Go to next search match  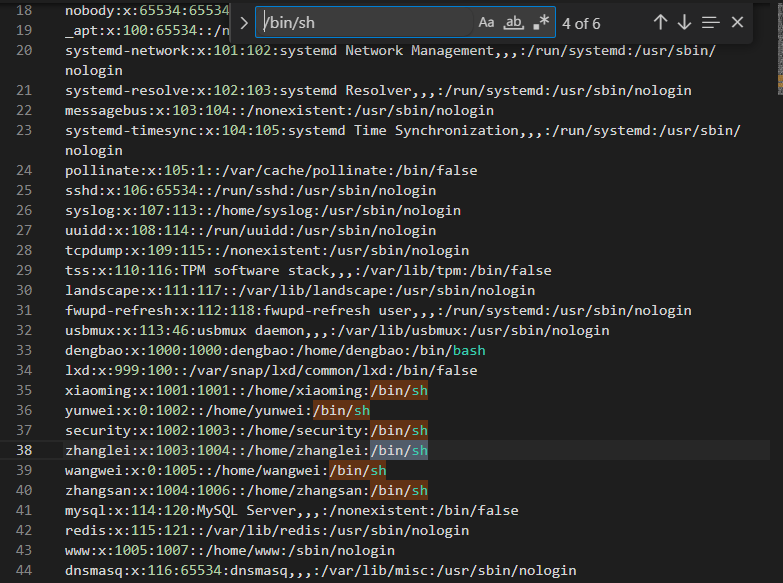pos(684,22)
